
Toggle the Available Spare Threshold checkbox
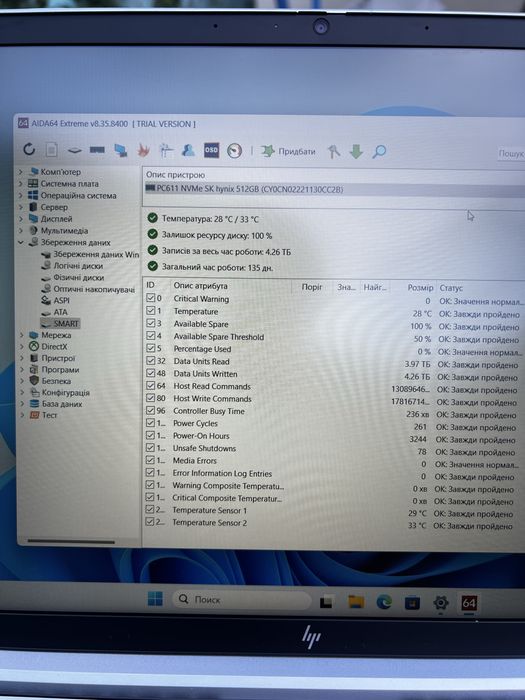pos(150,335)
